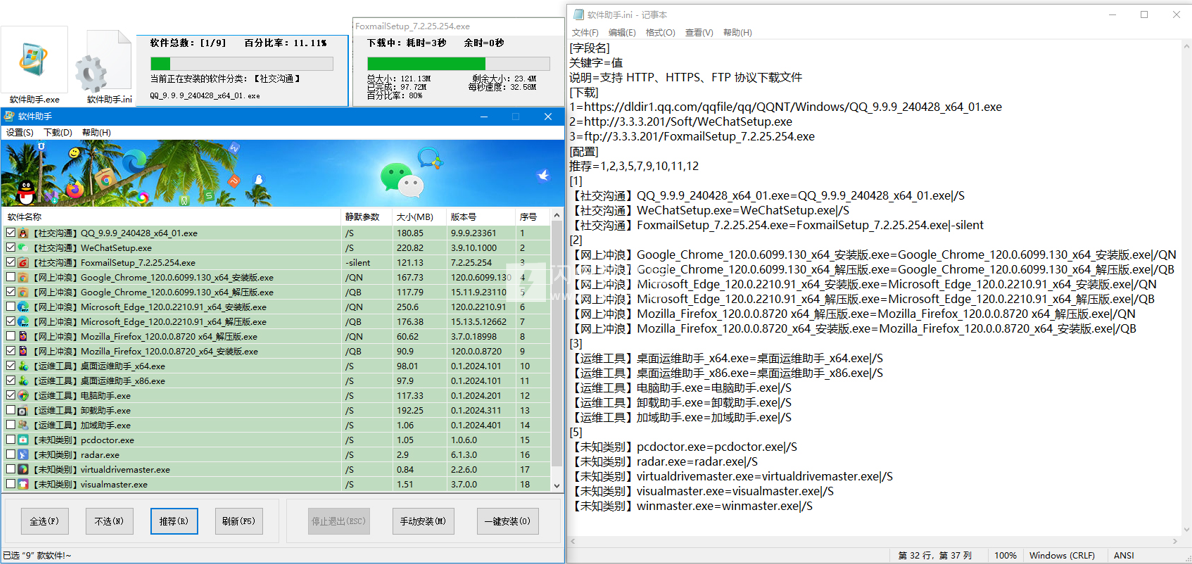Check the radar.exe checkbox
This screenshot has height=564, width=1192.
(11, 455)
